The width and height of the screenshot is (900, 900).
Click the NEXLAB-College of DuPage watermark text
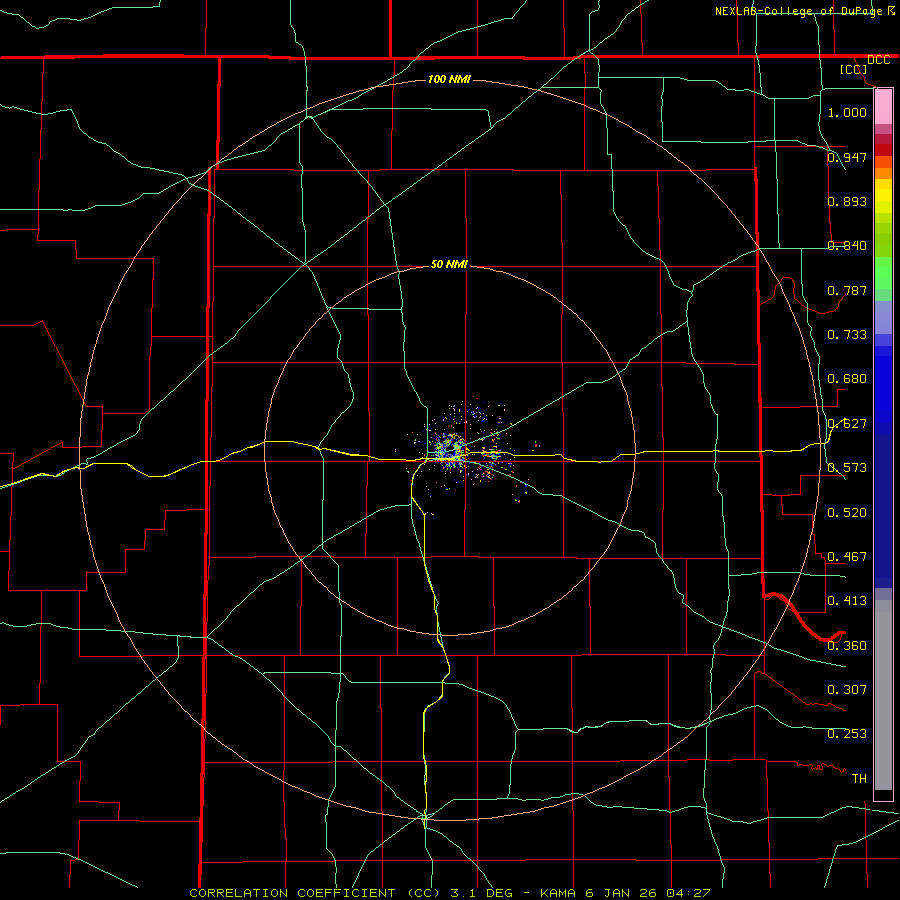(x=805, y=11)
